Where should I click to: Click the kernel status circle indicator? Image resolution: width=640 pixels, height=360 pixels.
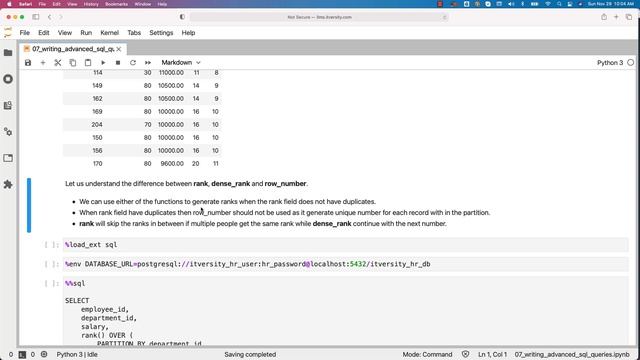click(x=631, y=63)
